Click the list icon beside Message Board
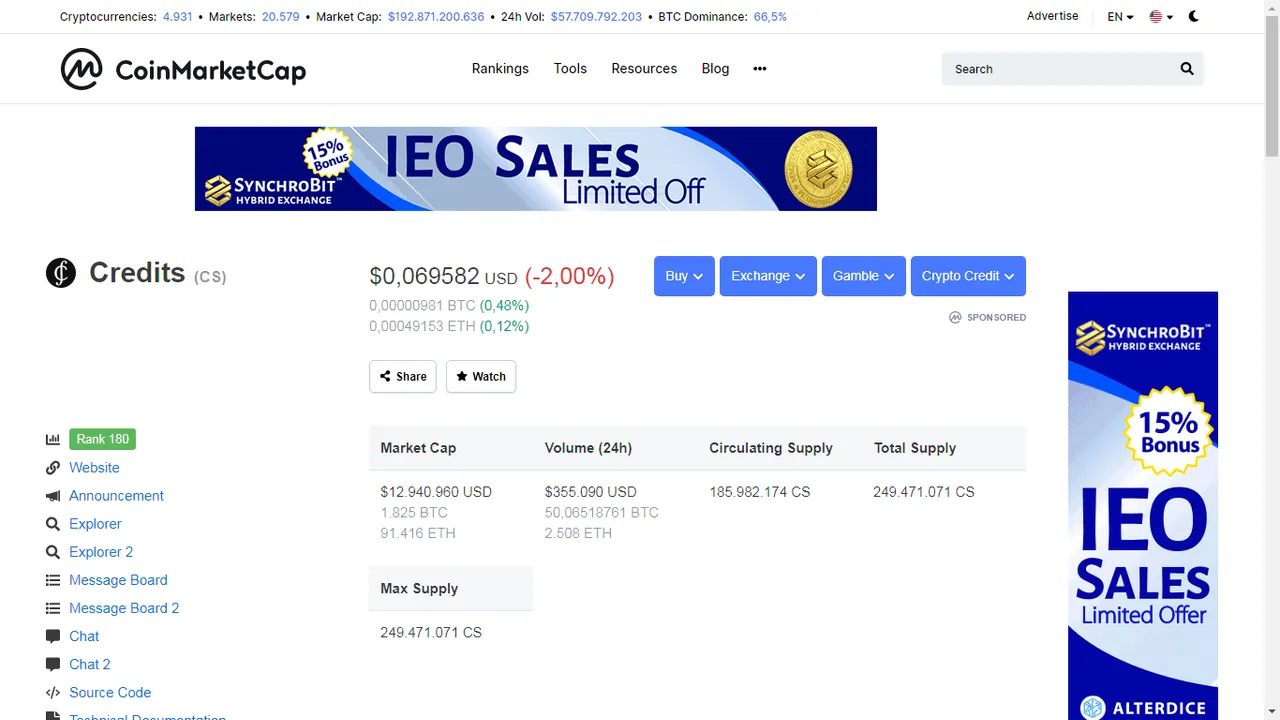Image resolution: width=1280 pixels, height=720 pixels. 53,579
